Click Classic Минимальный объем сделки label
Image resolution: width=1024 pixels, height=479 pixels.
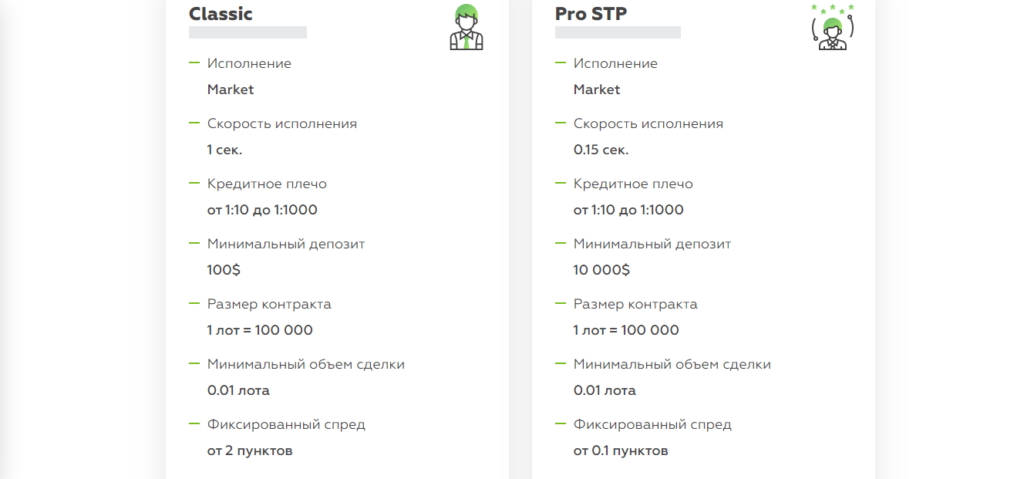[x=306, y=364]
